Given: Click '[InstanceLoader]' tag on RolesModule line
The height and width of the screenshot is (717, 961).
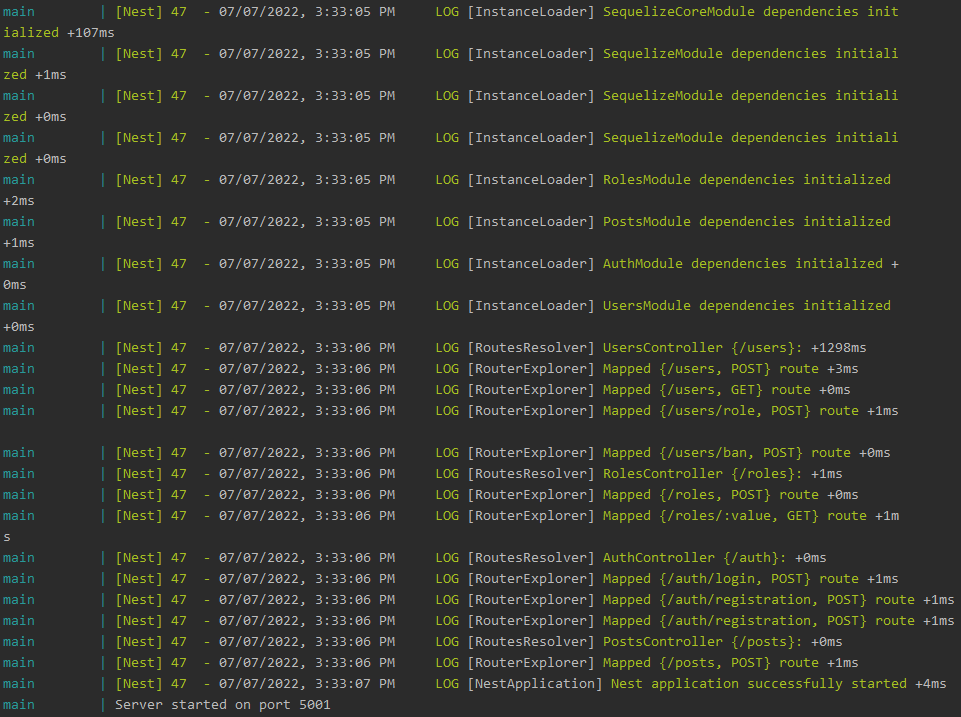Looking at the screenshot, I should tap(531, 180).
